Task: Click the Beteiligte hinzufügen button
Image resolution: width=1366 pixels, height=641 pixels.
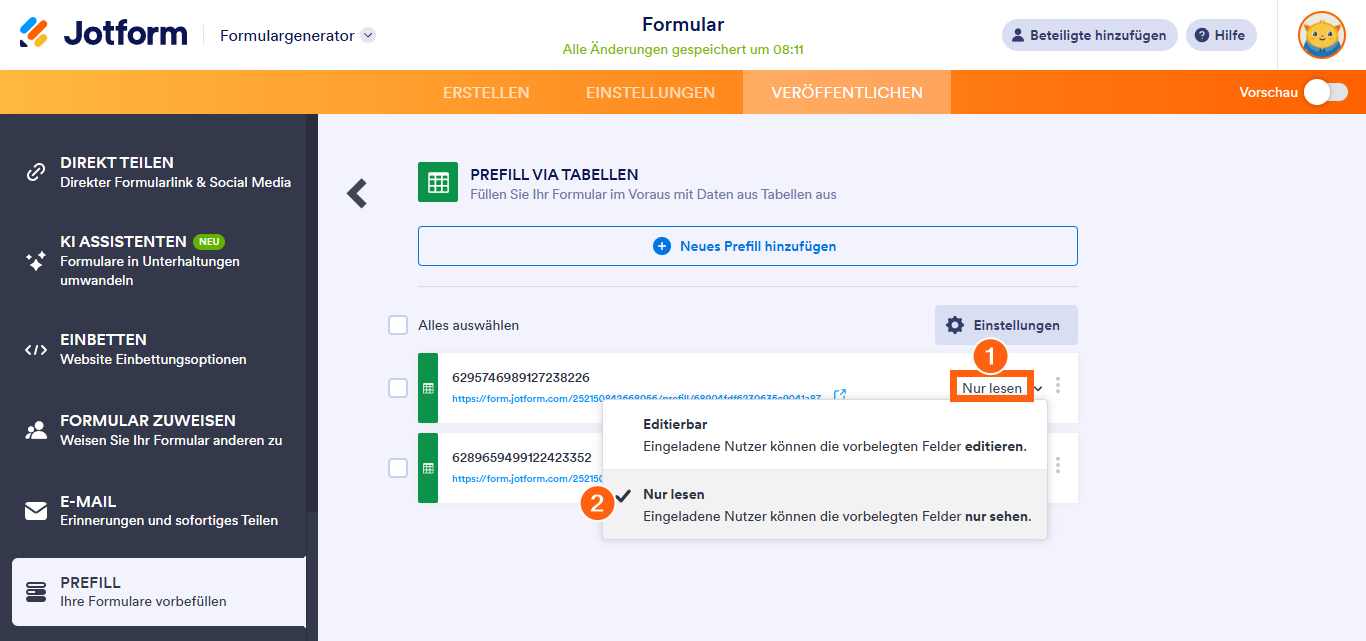Action: coord(1089,34)
